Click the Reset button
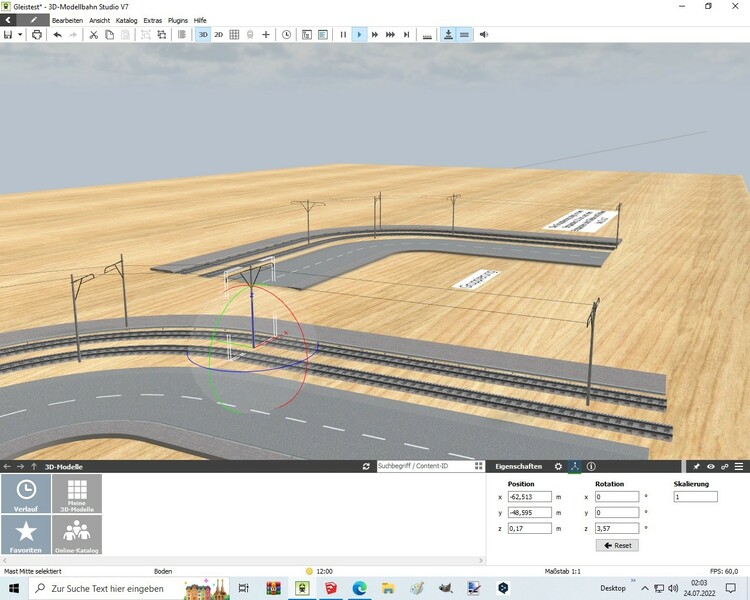The width and height of the screenshot is (750, 600). [x=616, y=545]
